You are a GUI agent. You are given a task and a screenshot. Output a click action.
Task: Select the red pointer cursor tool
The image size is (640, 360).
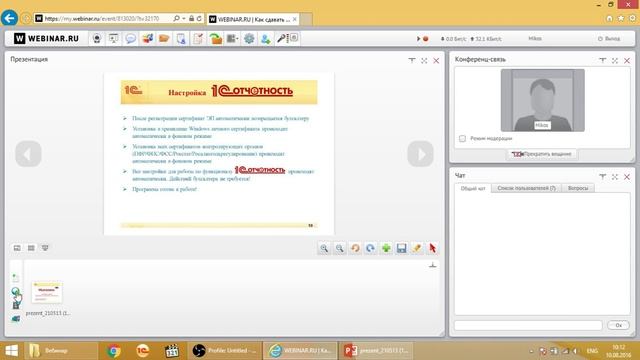coord(432,248)
